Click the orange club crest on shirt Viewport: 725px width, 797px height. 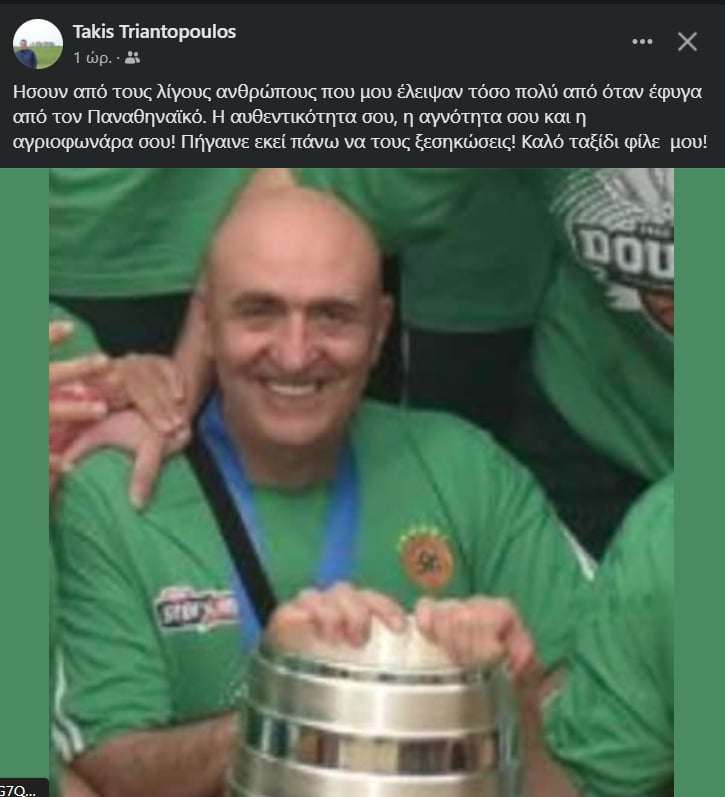click(x=426, y=559)
